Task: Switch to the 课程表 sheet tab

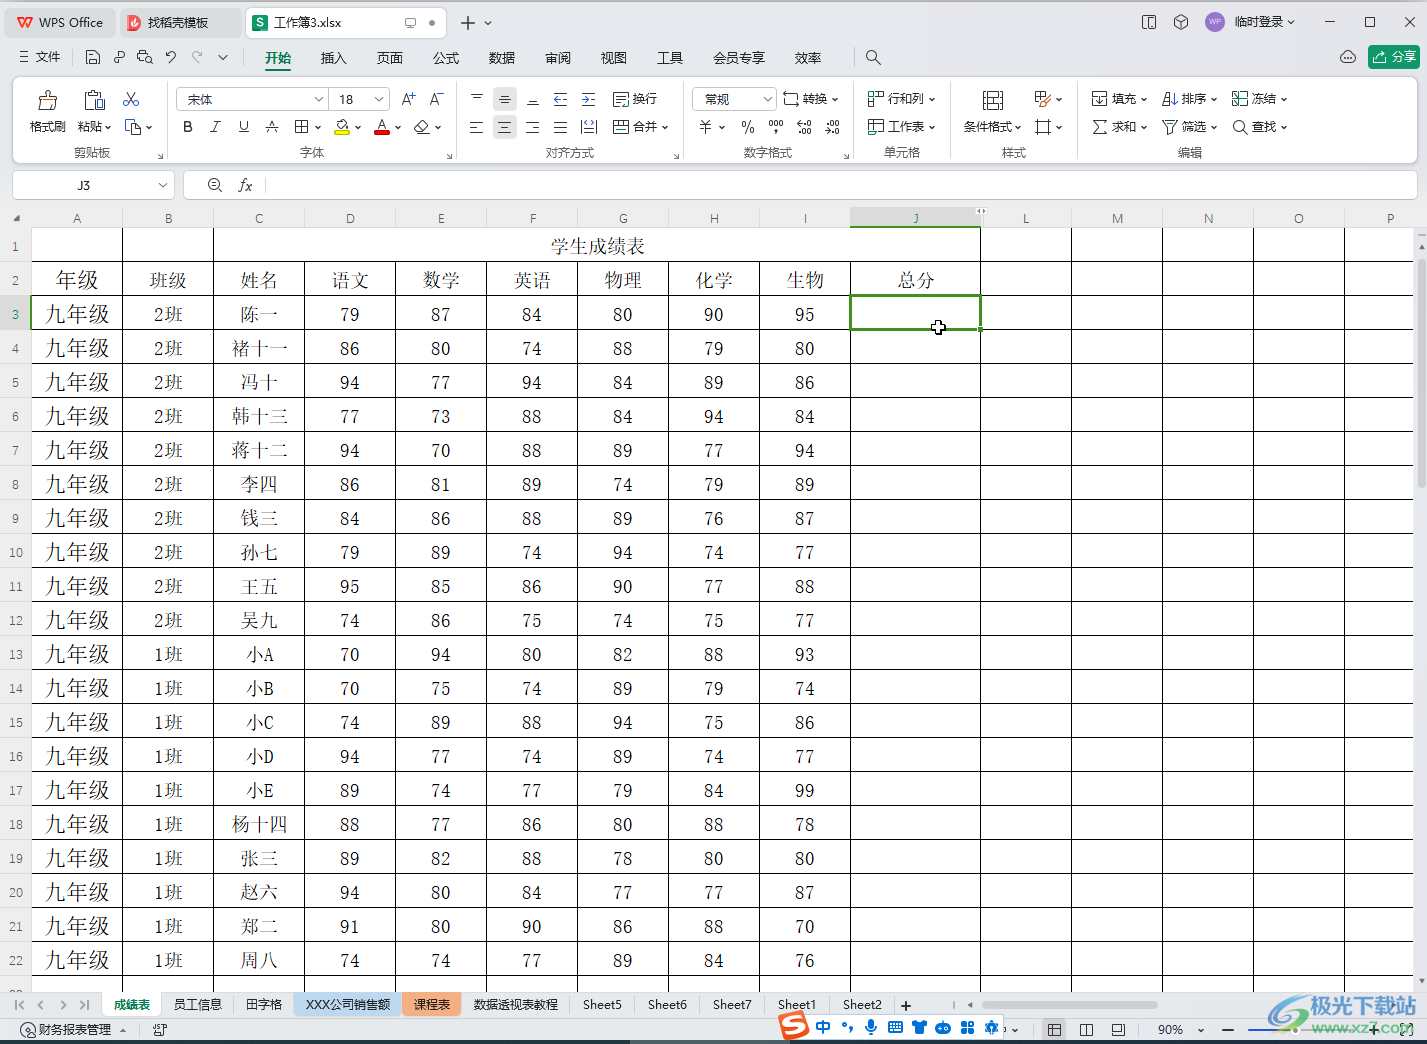Action: tap(432, 1004)
